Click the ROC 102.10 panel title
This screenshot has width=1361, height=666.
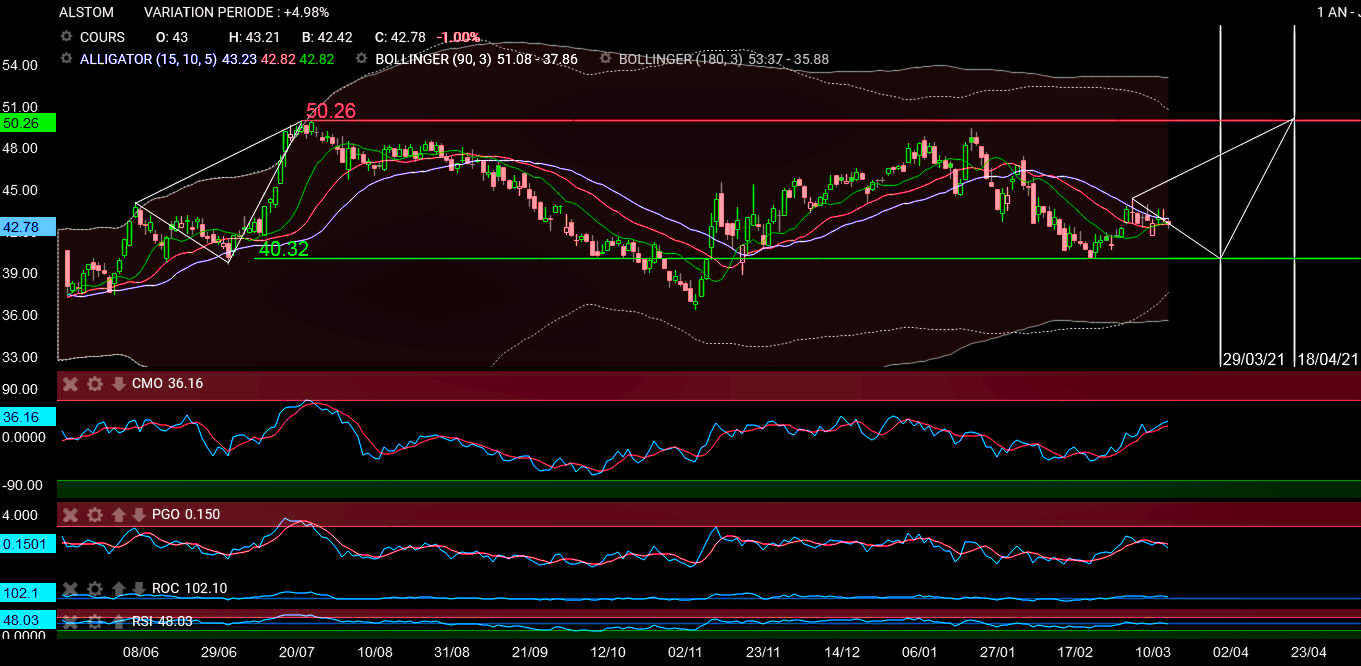point(189,588)
